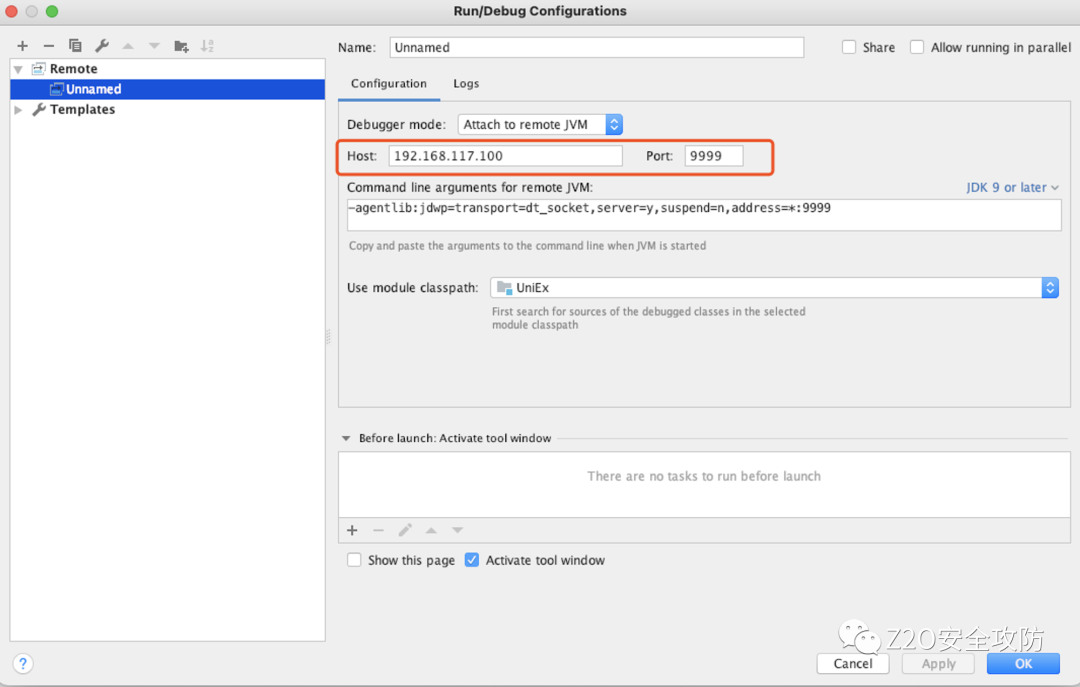1080x687 pixels.
Task: Check the Show this page option
Action: pyautogui.click(x=354, y=560)
